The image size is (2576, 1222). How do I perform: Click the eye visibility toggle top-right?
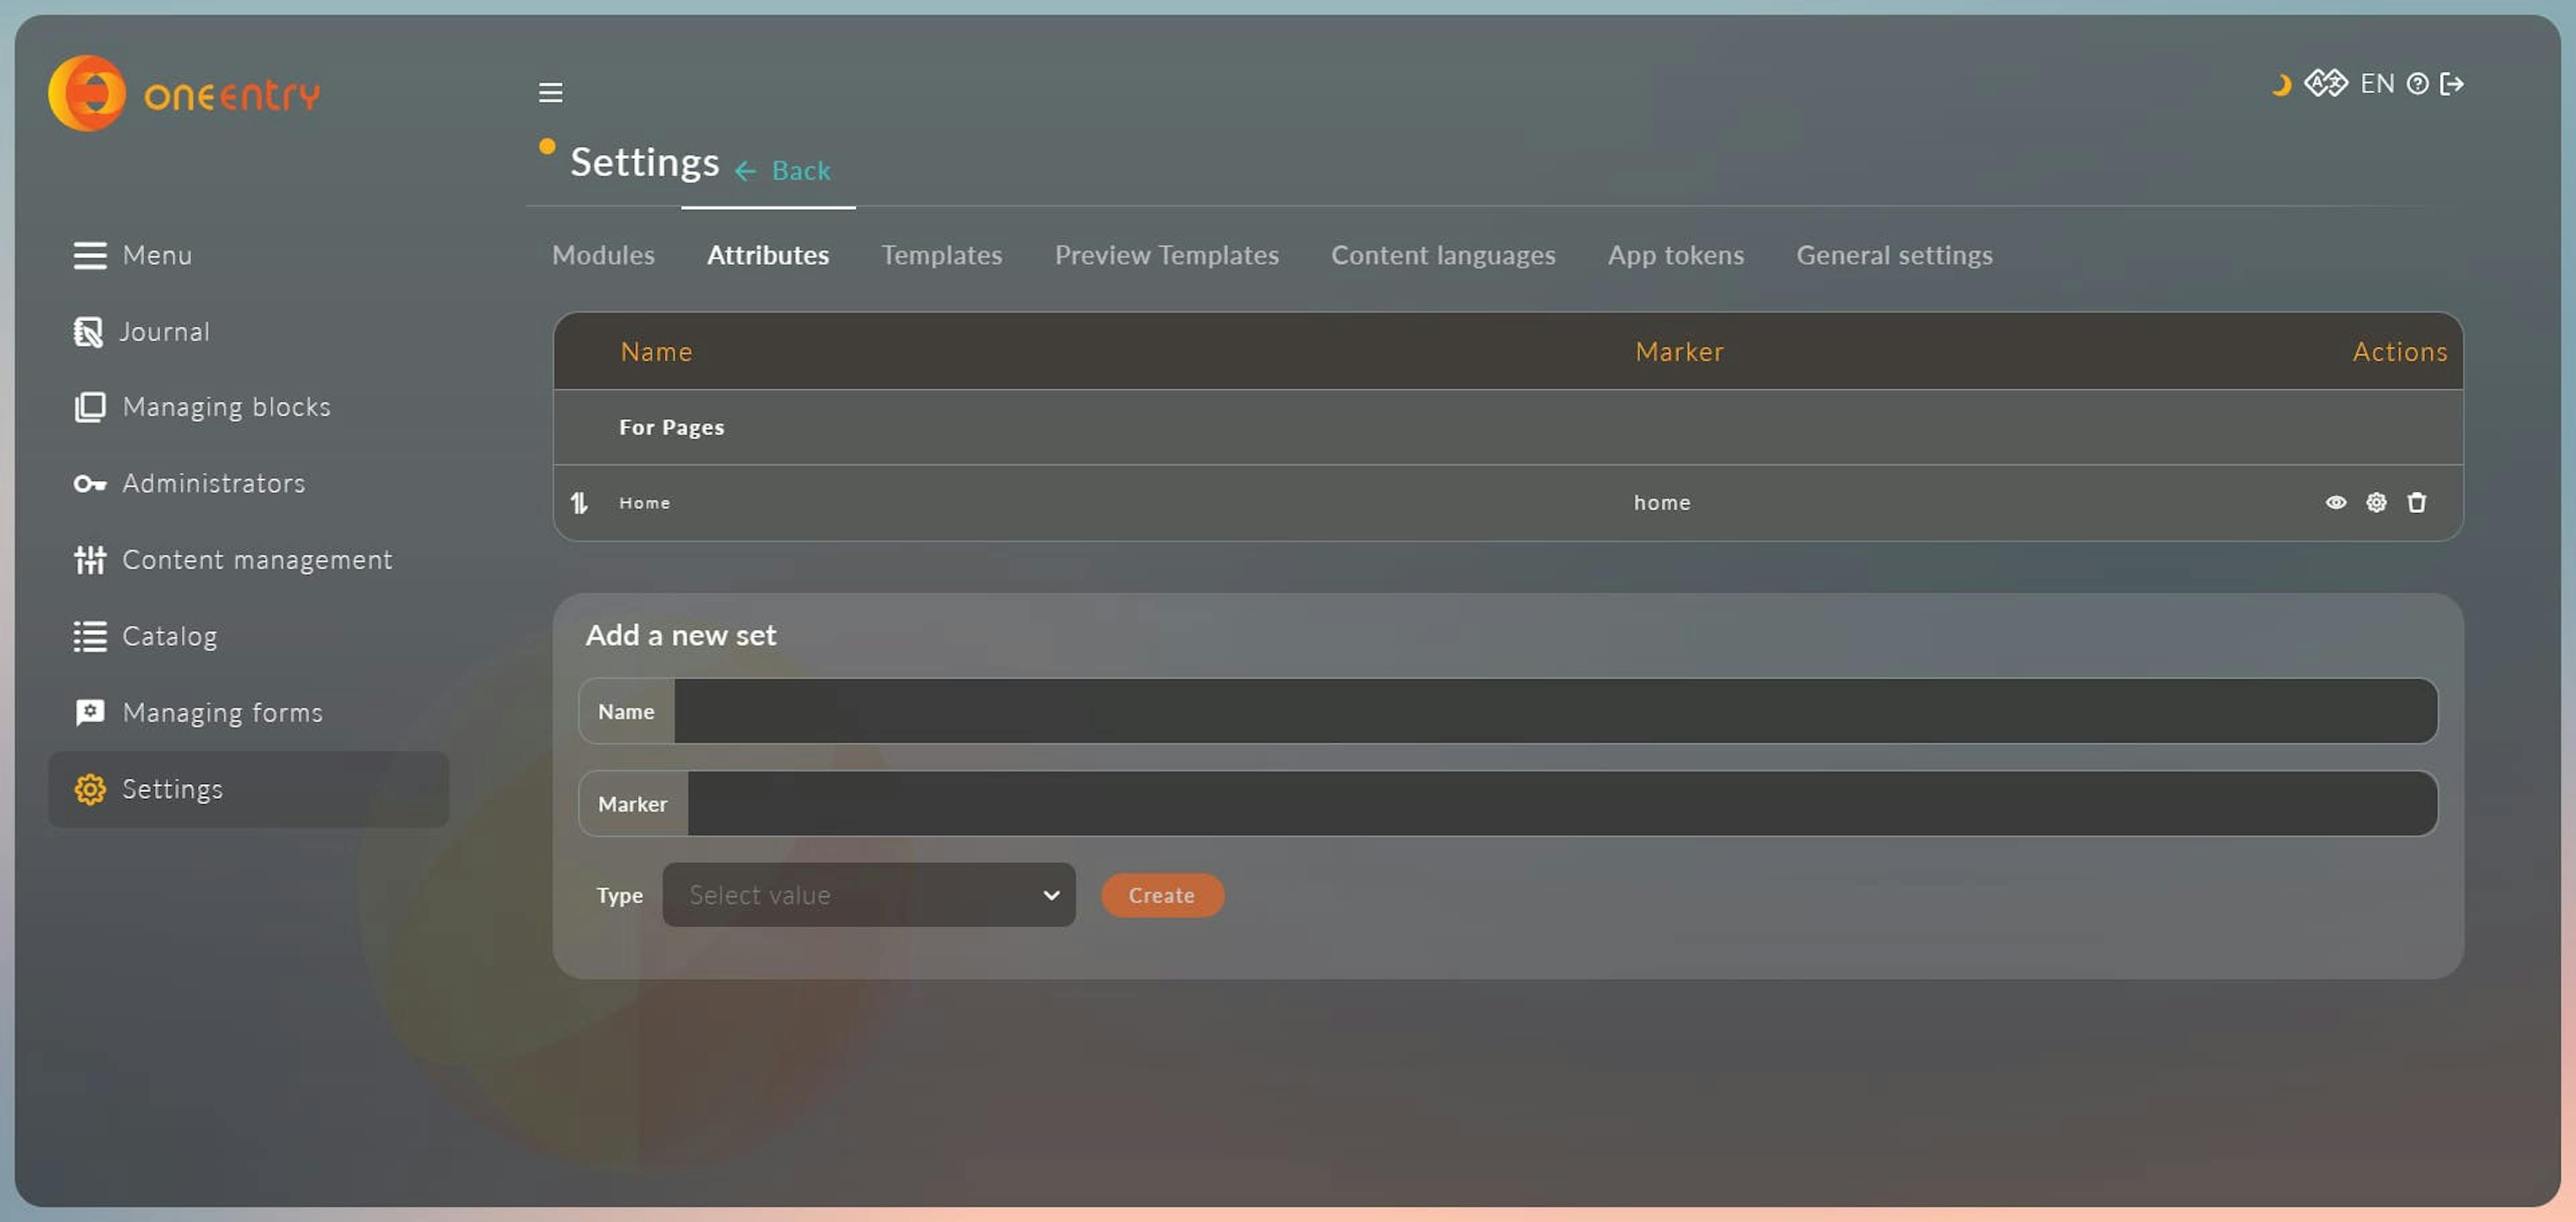coord(2334,501)
